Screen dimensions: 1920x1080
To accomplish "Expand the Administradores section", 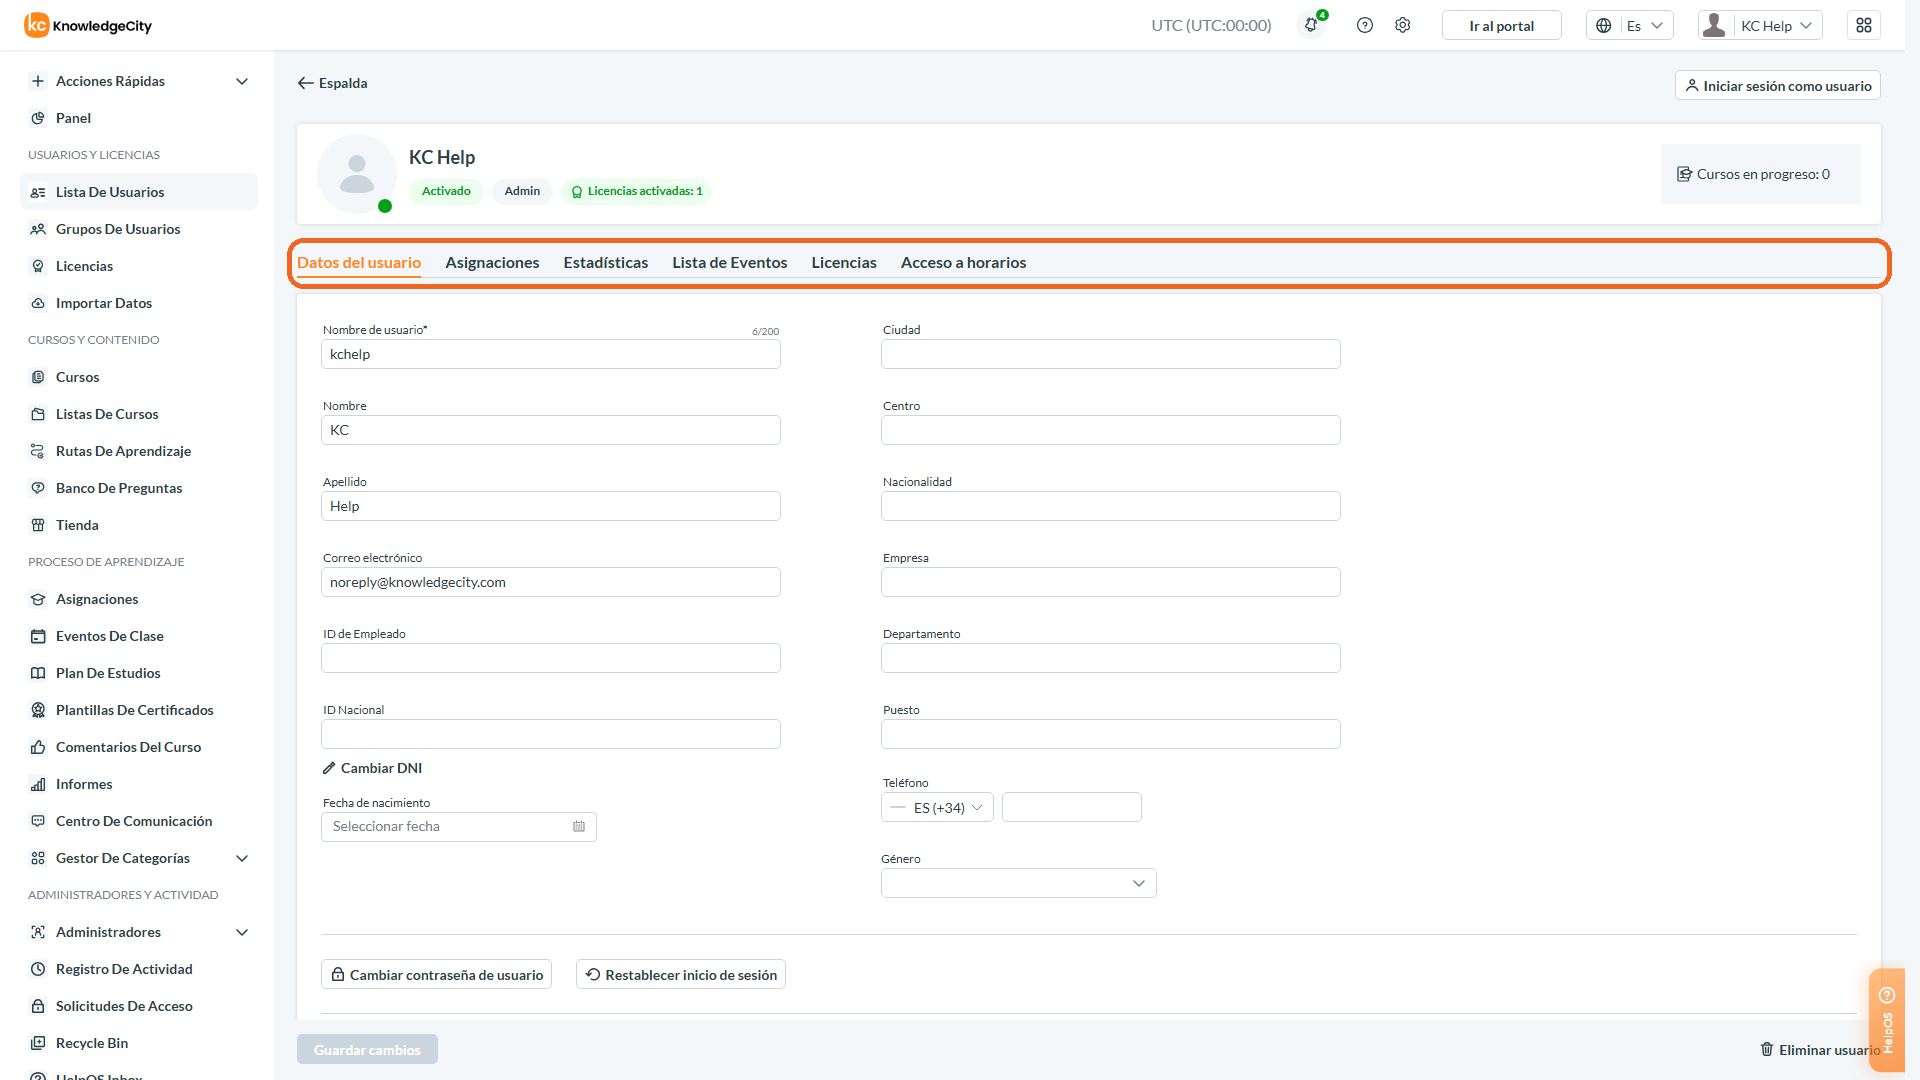I will pyautogui.click(x=241, y=932).
